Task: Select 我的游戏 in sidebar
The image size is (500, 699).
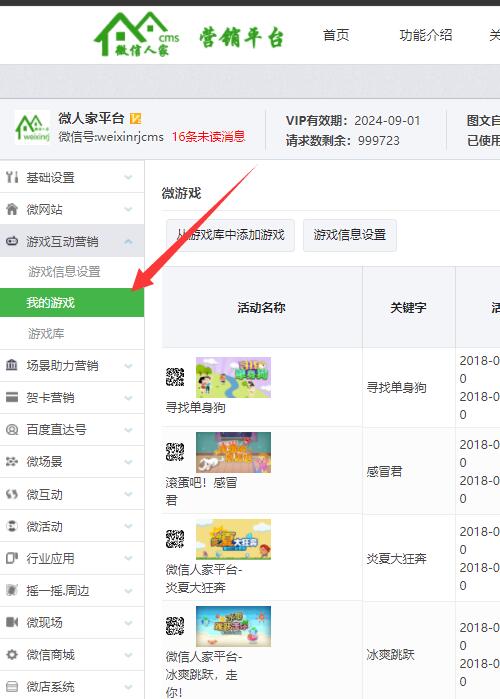Action: click(72, 303)
